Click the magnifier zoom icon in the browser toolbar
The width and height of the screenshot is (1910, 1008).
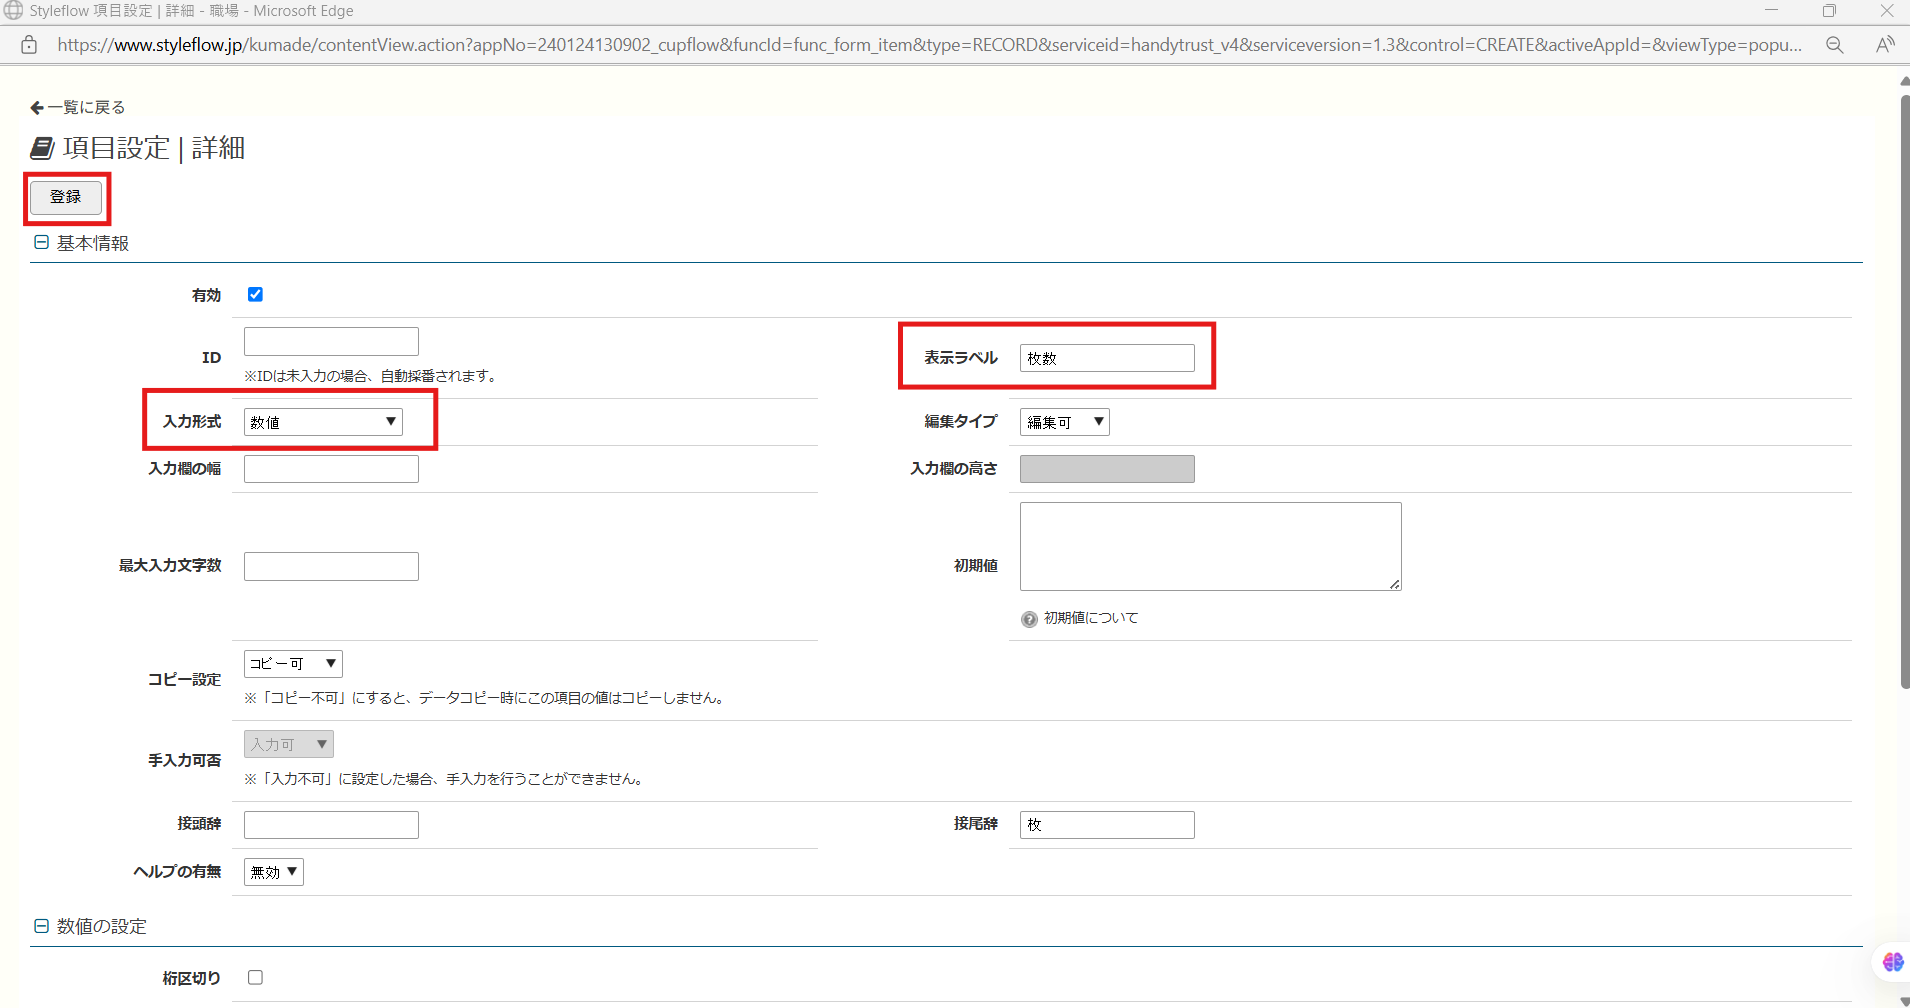click(1836, 45)
